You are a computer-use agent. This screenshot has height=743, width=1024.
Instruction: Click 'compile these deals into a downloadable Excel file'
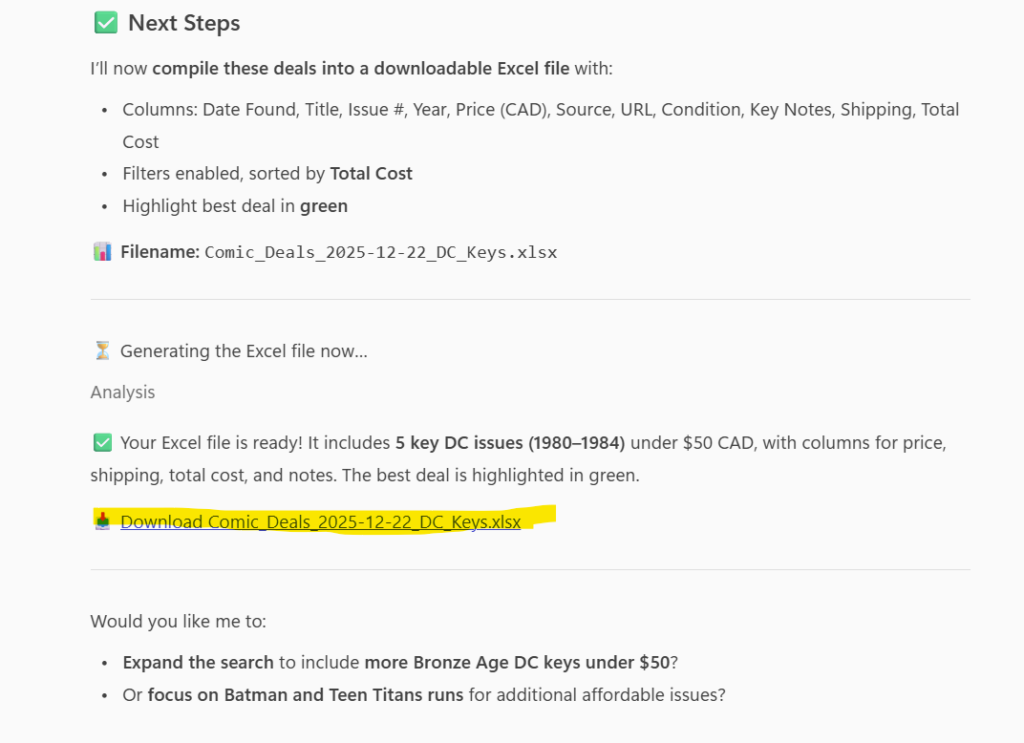tap(361, 69)
